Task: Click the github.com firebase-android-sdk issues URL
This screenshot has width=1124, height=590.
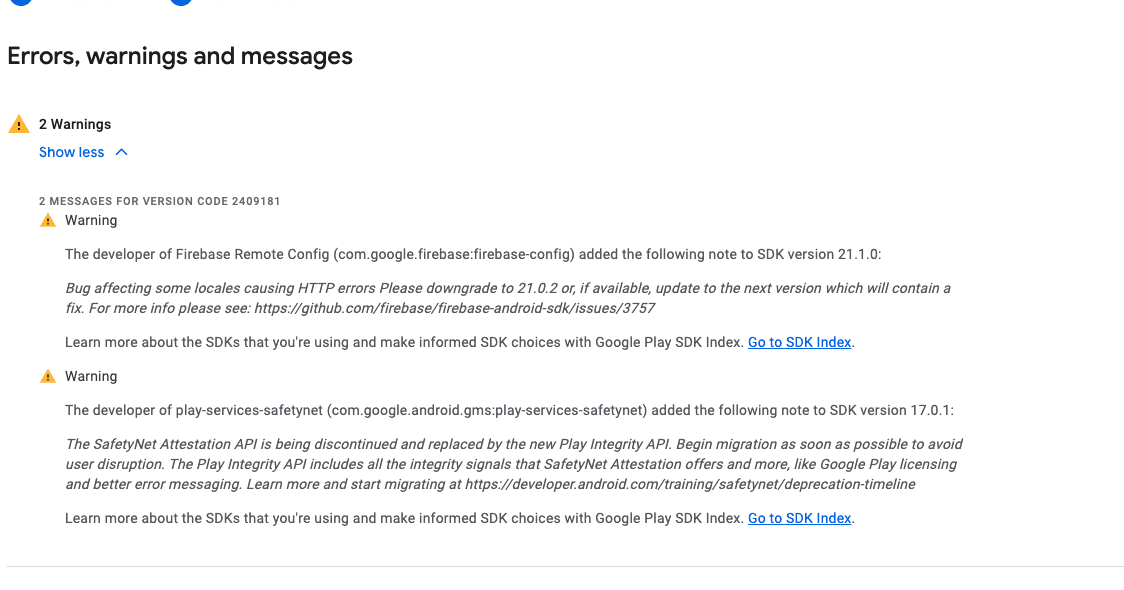Action: (454, 308)
